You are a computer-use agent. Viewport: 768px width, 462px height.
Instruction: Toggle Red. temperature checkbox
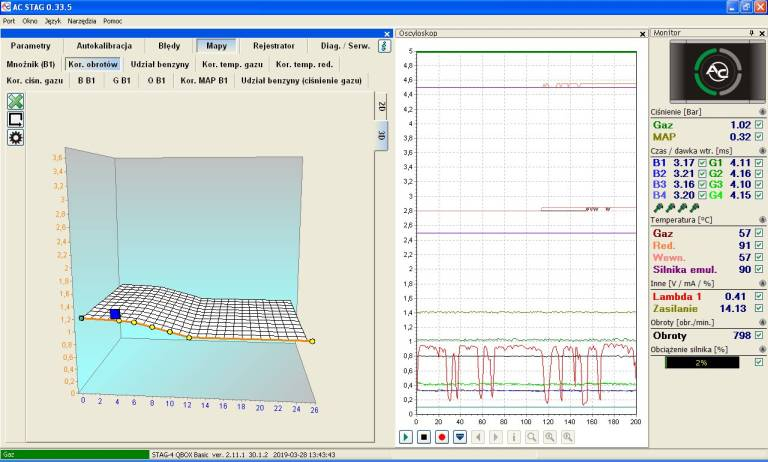click(759, 245)
